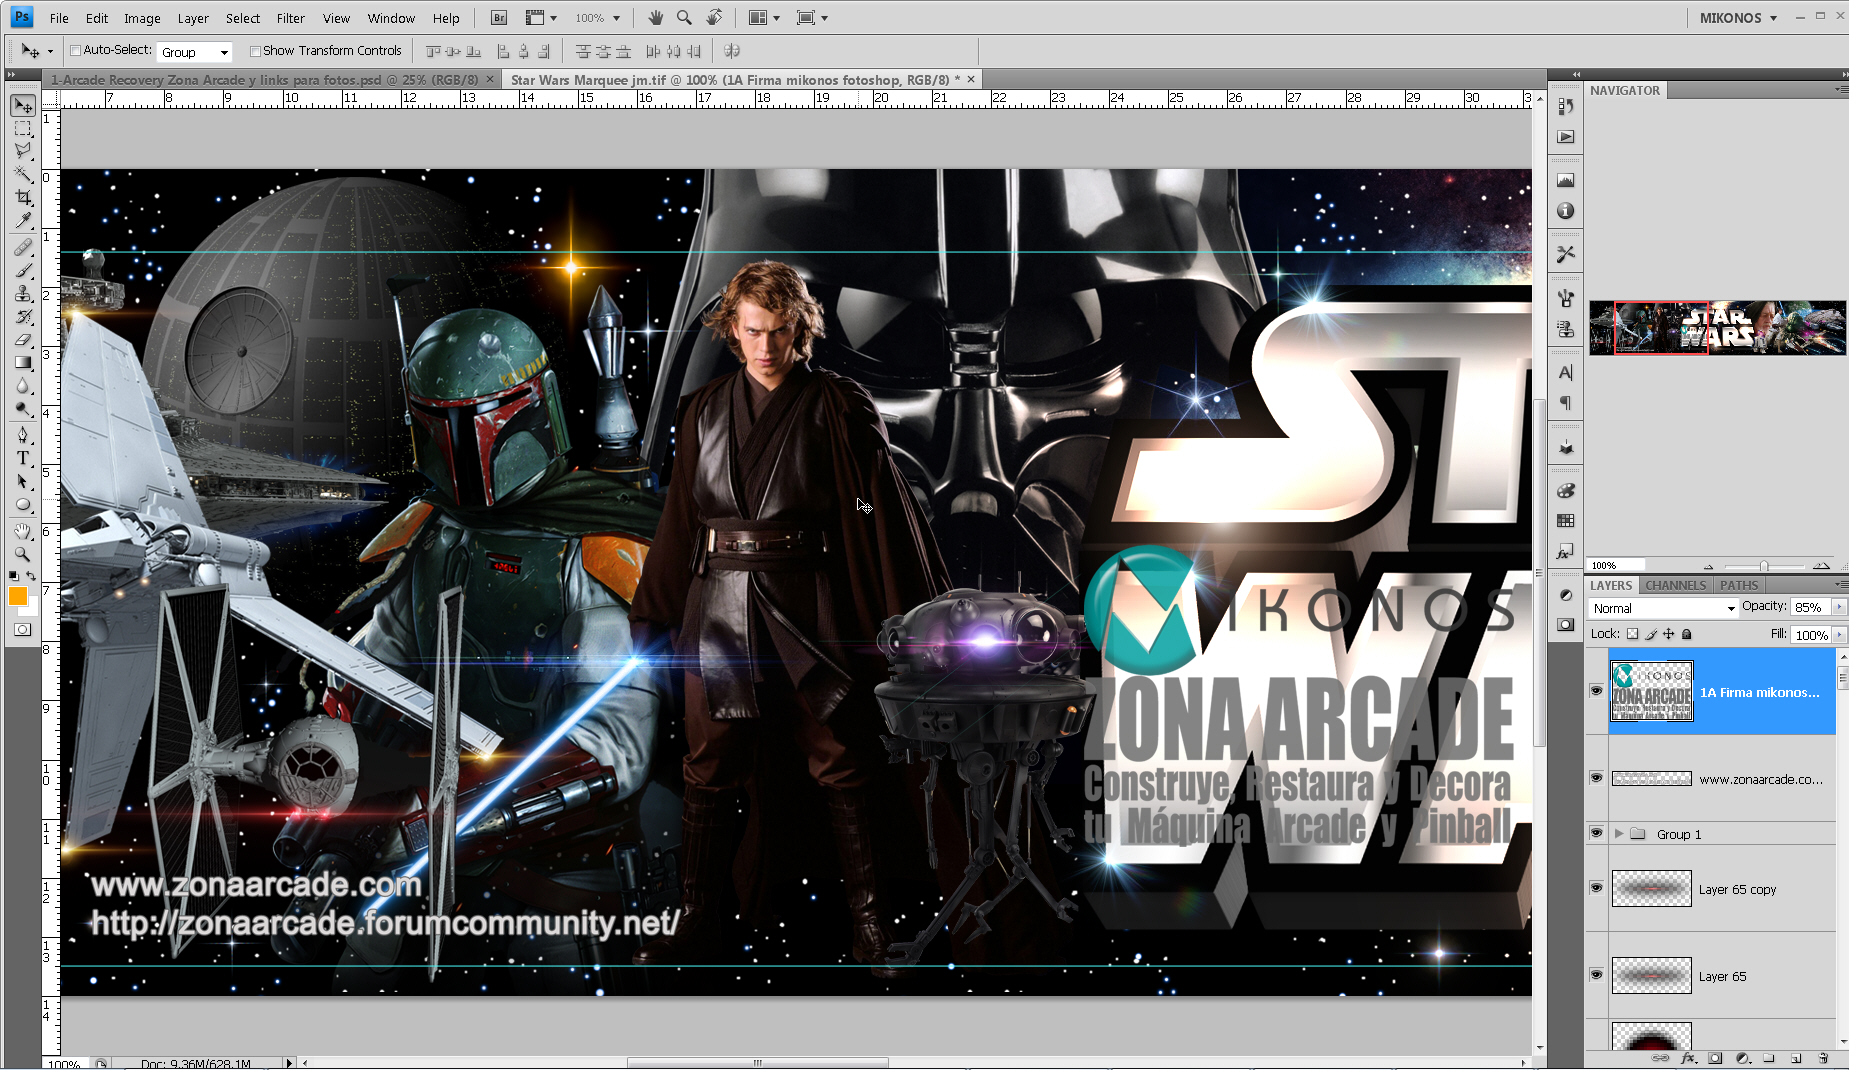Switch to the 1-Arcade Recovery Zona Arcade document tab
This screenshot has width=1858, height=1076.
tap(264, 79)
